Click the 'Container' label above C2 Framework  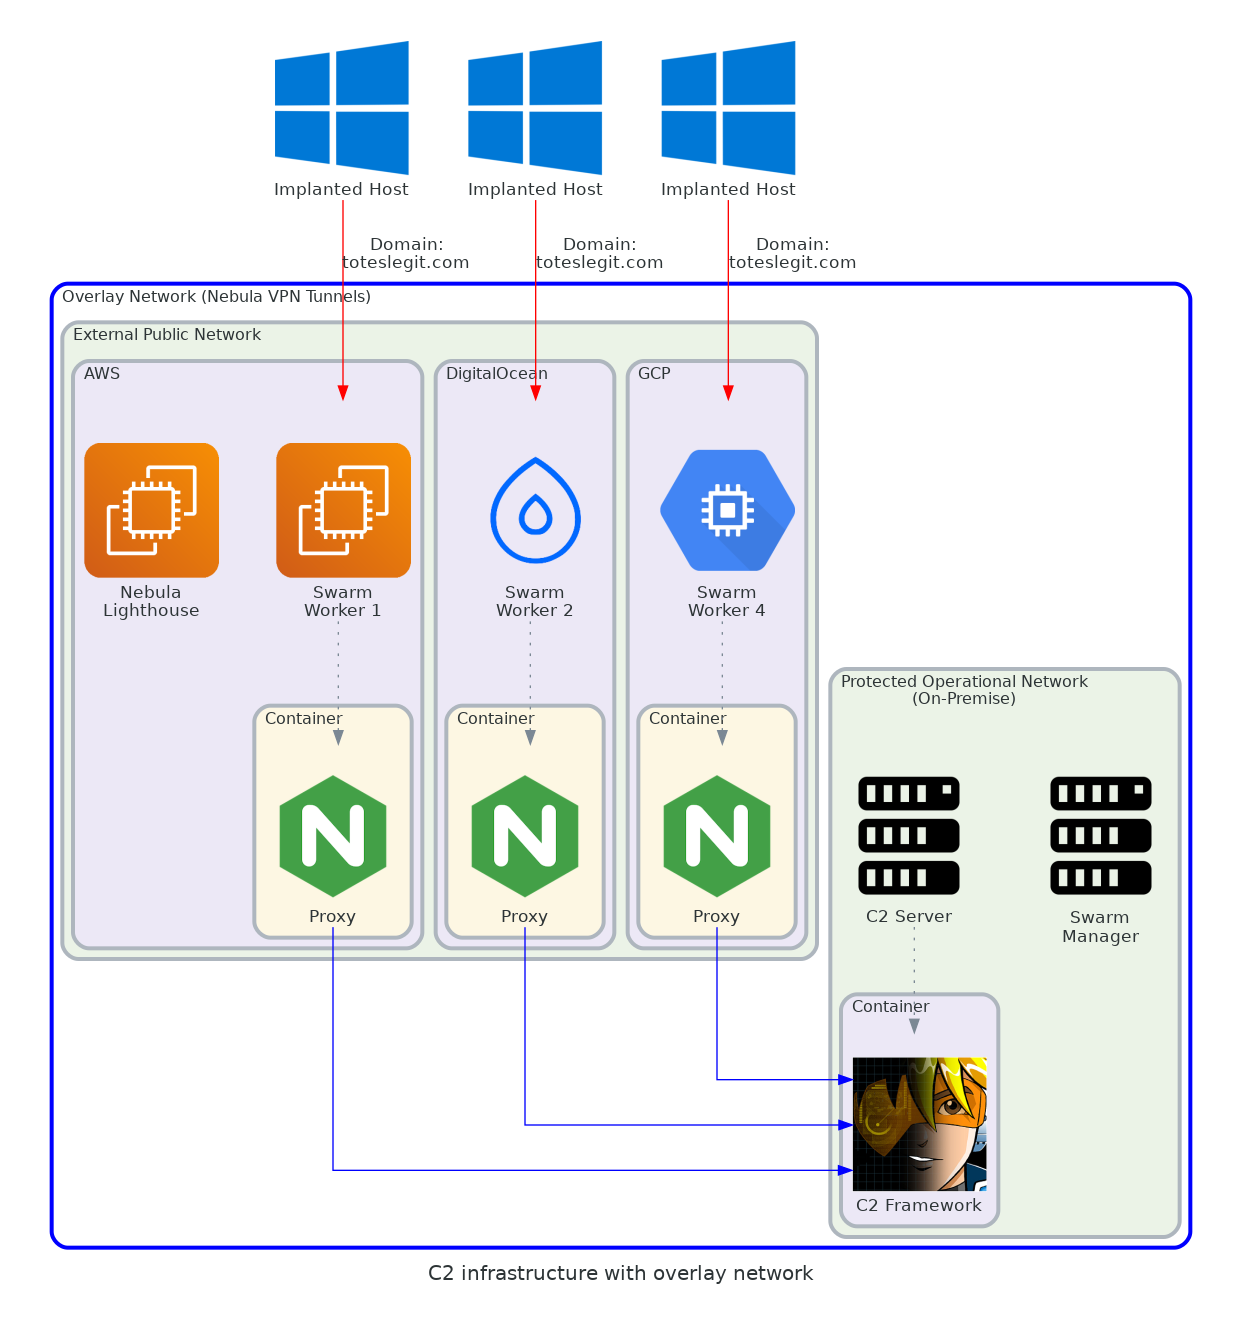[890, 1007]
